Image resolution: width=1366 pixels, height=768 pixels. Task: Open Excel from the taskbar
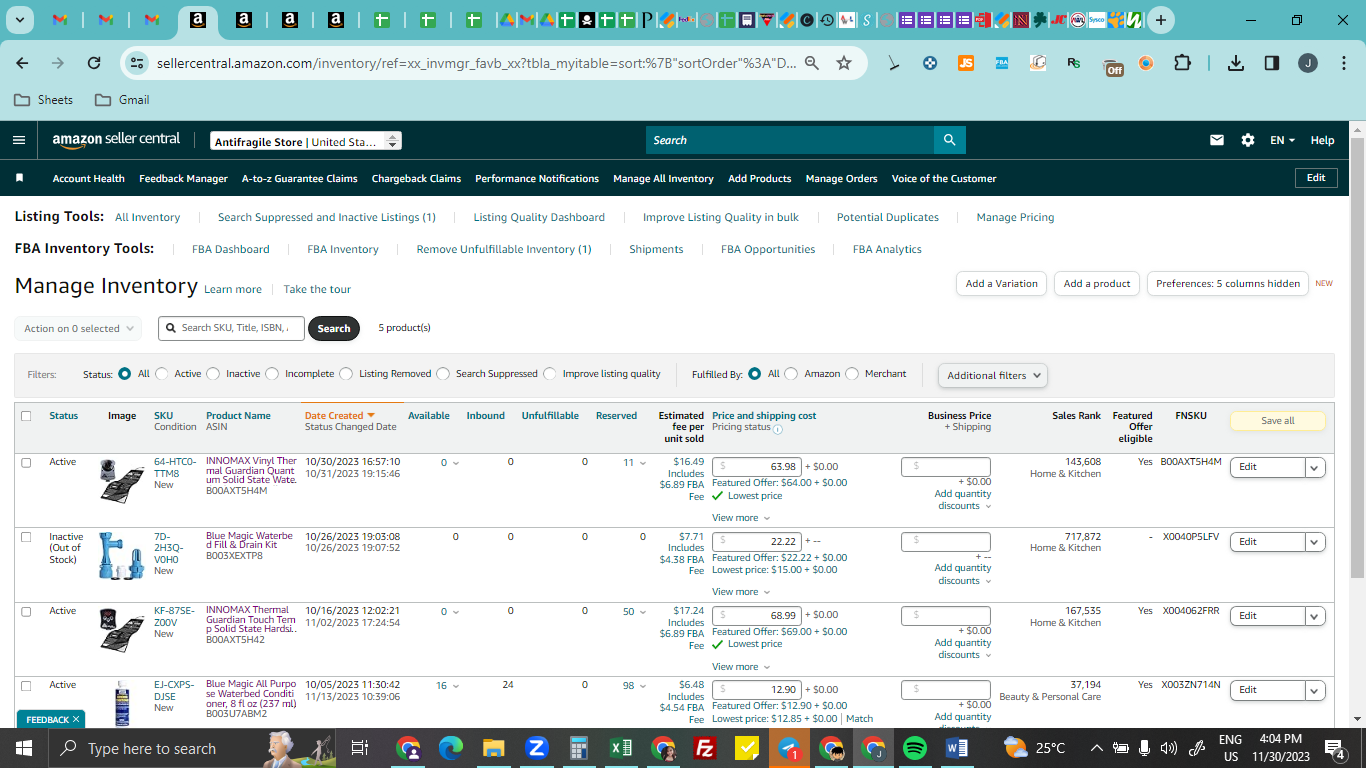pos(620,748)
